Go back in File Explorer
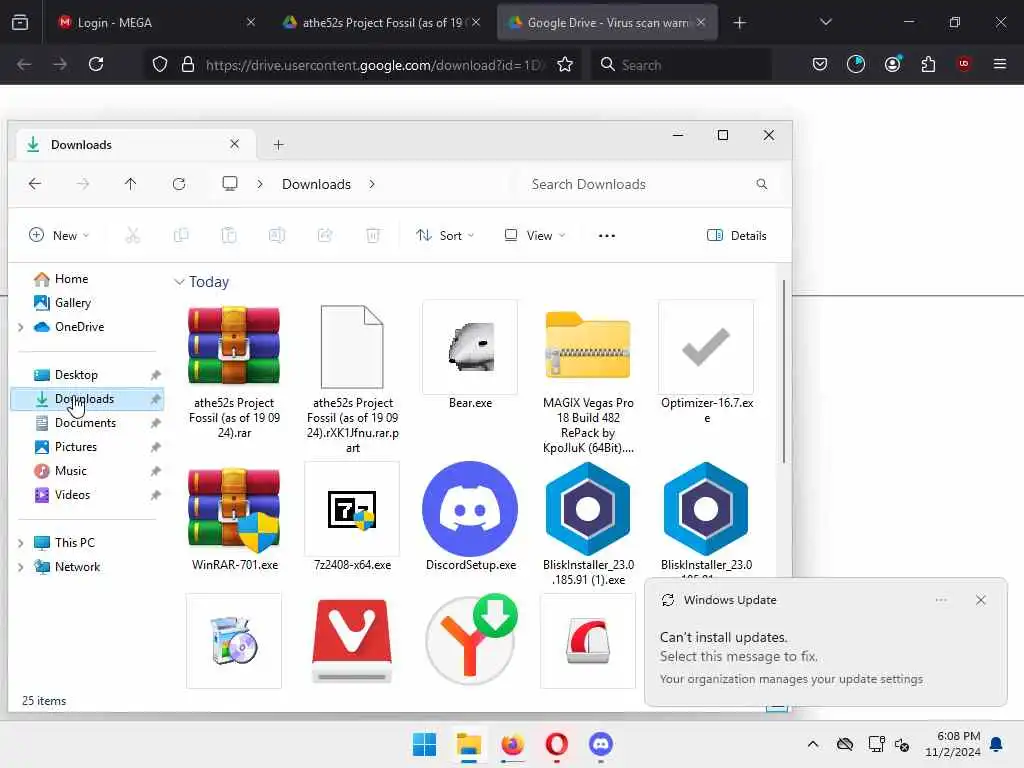 coord(35,184)
